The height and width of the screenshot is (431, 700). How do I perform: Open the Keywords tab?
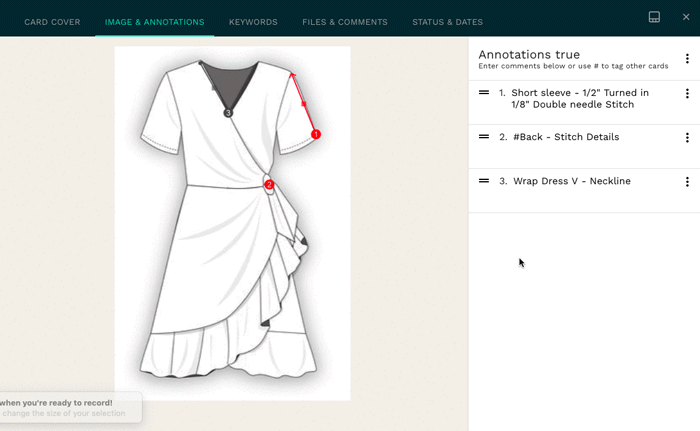point(253,22)
